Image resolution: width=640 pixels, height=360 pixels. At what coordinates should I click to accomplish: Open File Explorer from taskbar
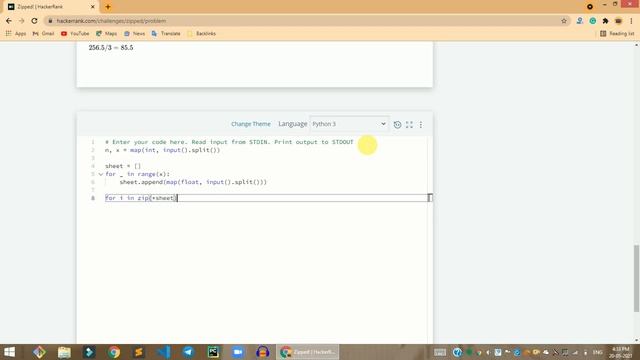point(64,352)
